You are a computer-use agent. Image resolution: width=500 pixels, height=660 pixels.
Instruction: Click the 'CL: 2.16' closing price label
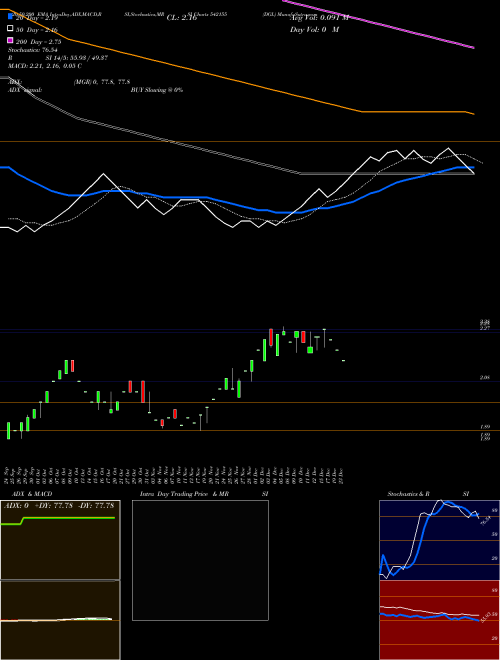click(x=182, y=18)
